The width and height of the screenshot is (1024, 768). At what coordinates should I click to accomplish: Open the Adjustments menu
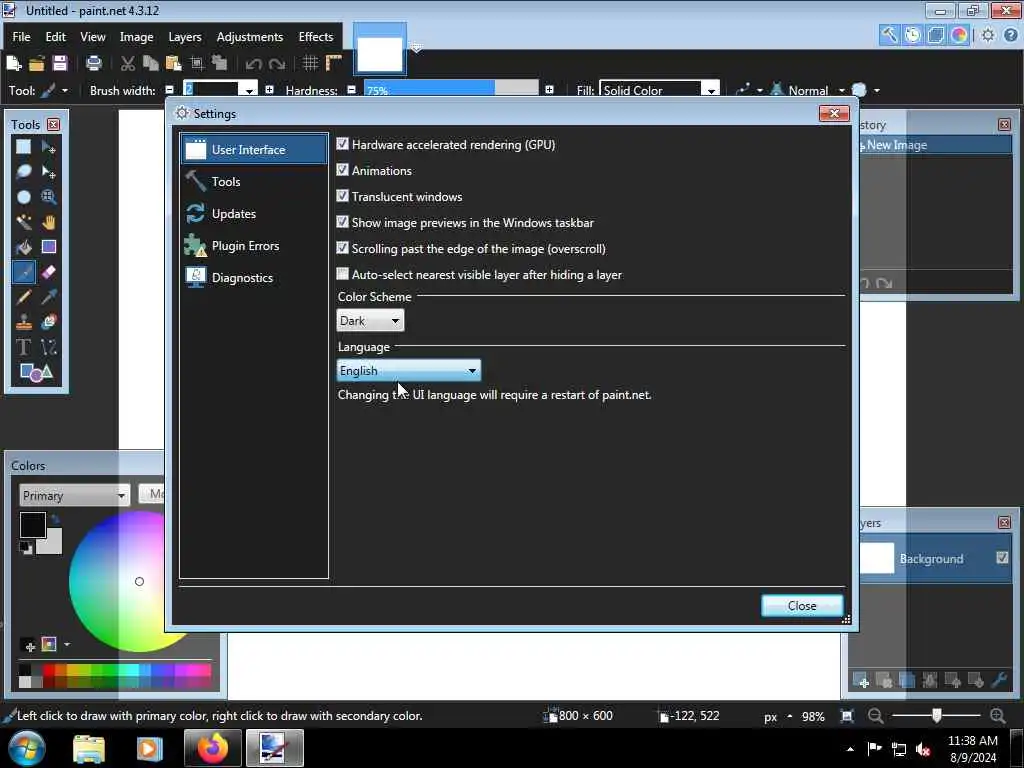250,37
